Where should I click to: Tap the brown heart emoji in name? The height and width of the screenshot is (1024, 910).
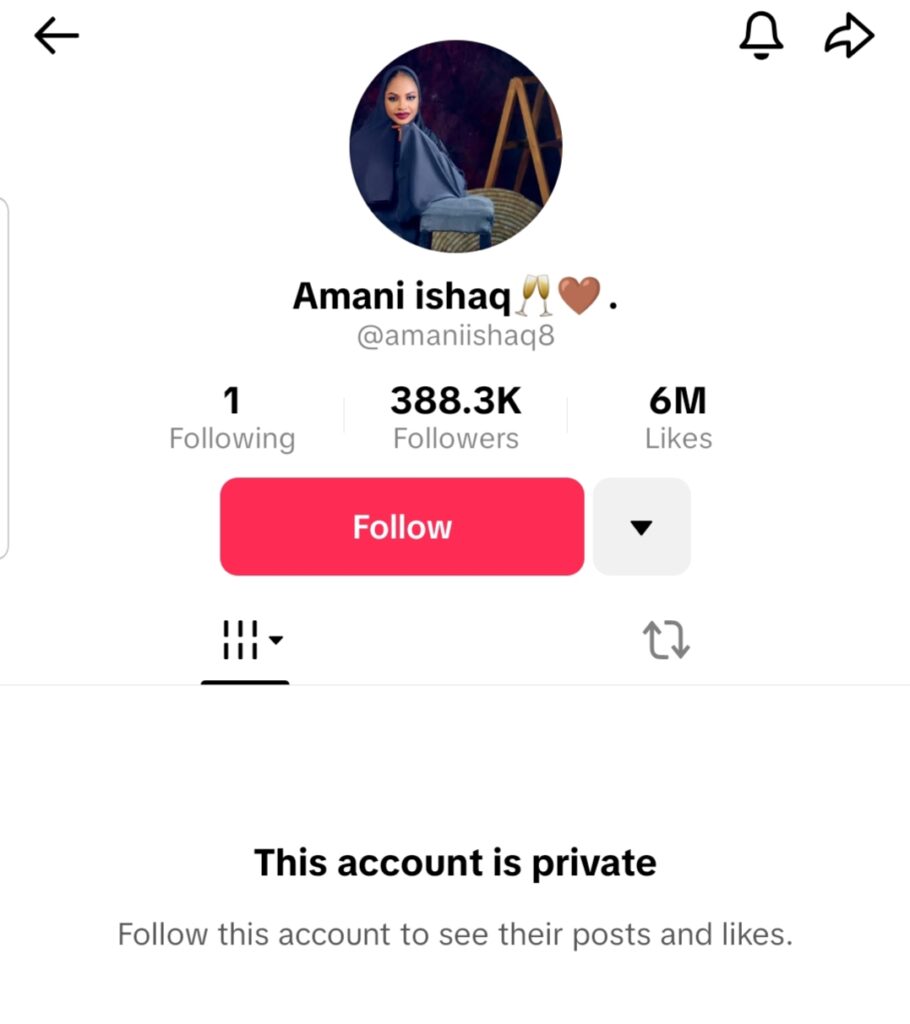(578, 296)
